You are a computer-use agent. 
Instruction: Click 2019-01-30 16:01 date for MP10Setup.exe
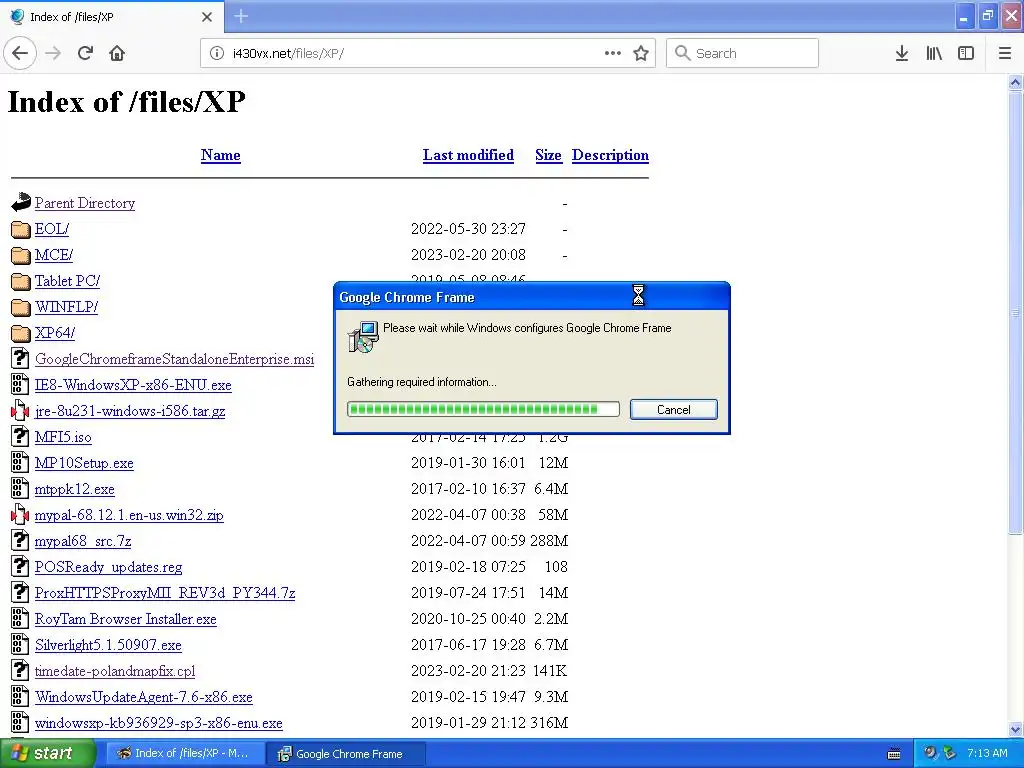[x=468, y=463]
